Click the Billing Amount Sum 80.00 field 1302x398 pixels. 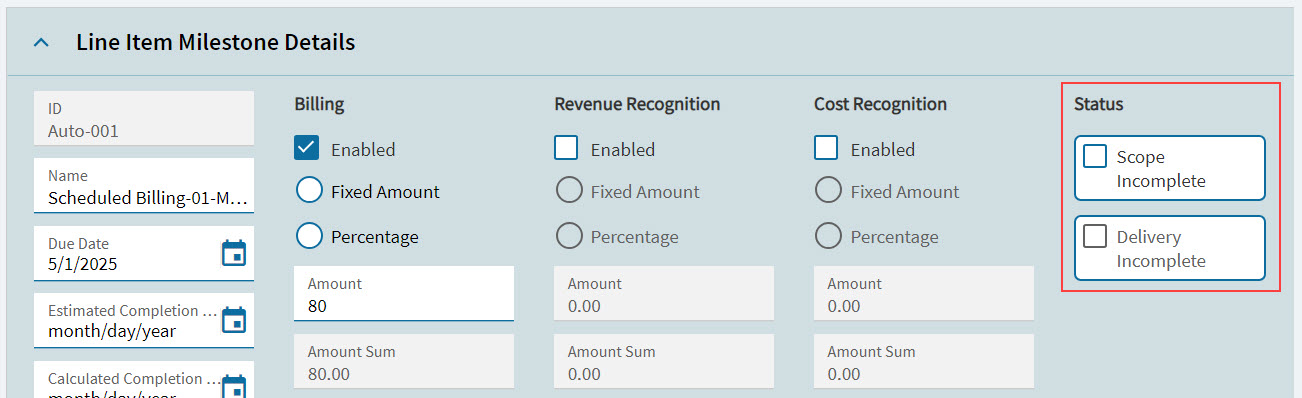pos(404,362)
